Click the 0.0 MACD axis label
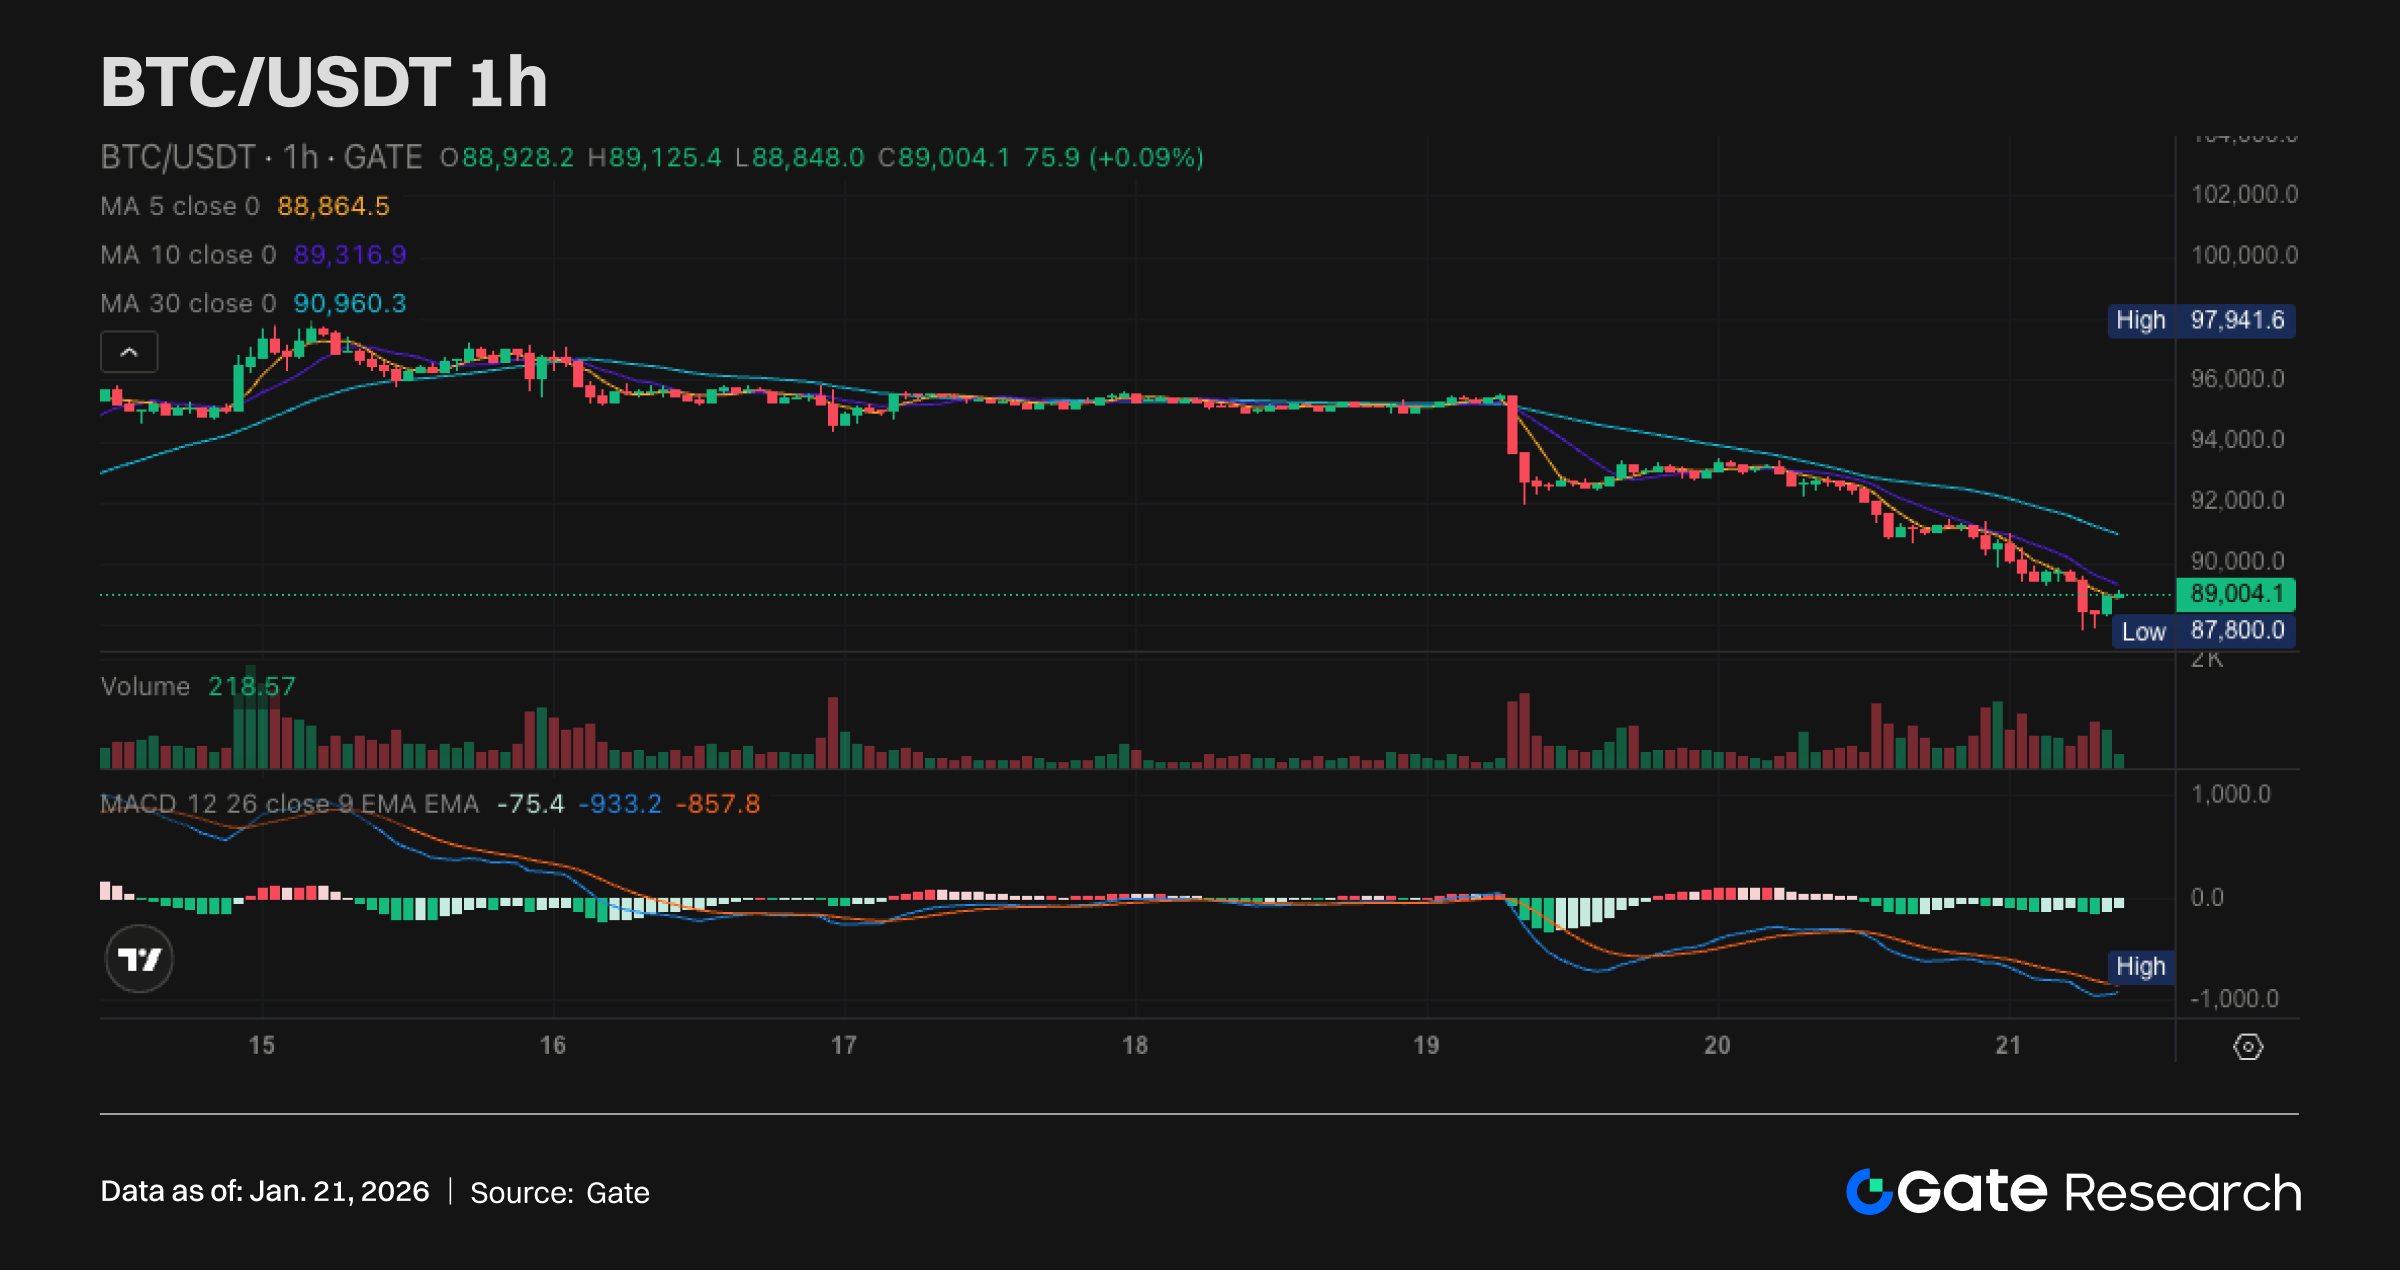Viewport: 2400px width, 1270px height. pos(2207,897)
